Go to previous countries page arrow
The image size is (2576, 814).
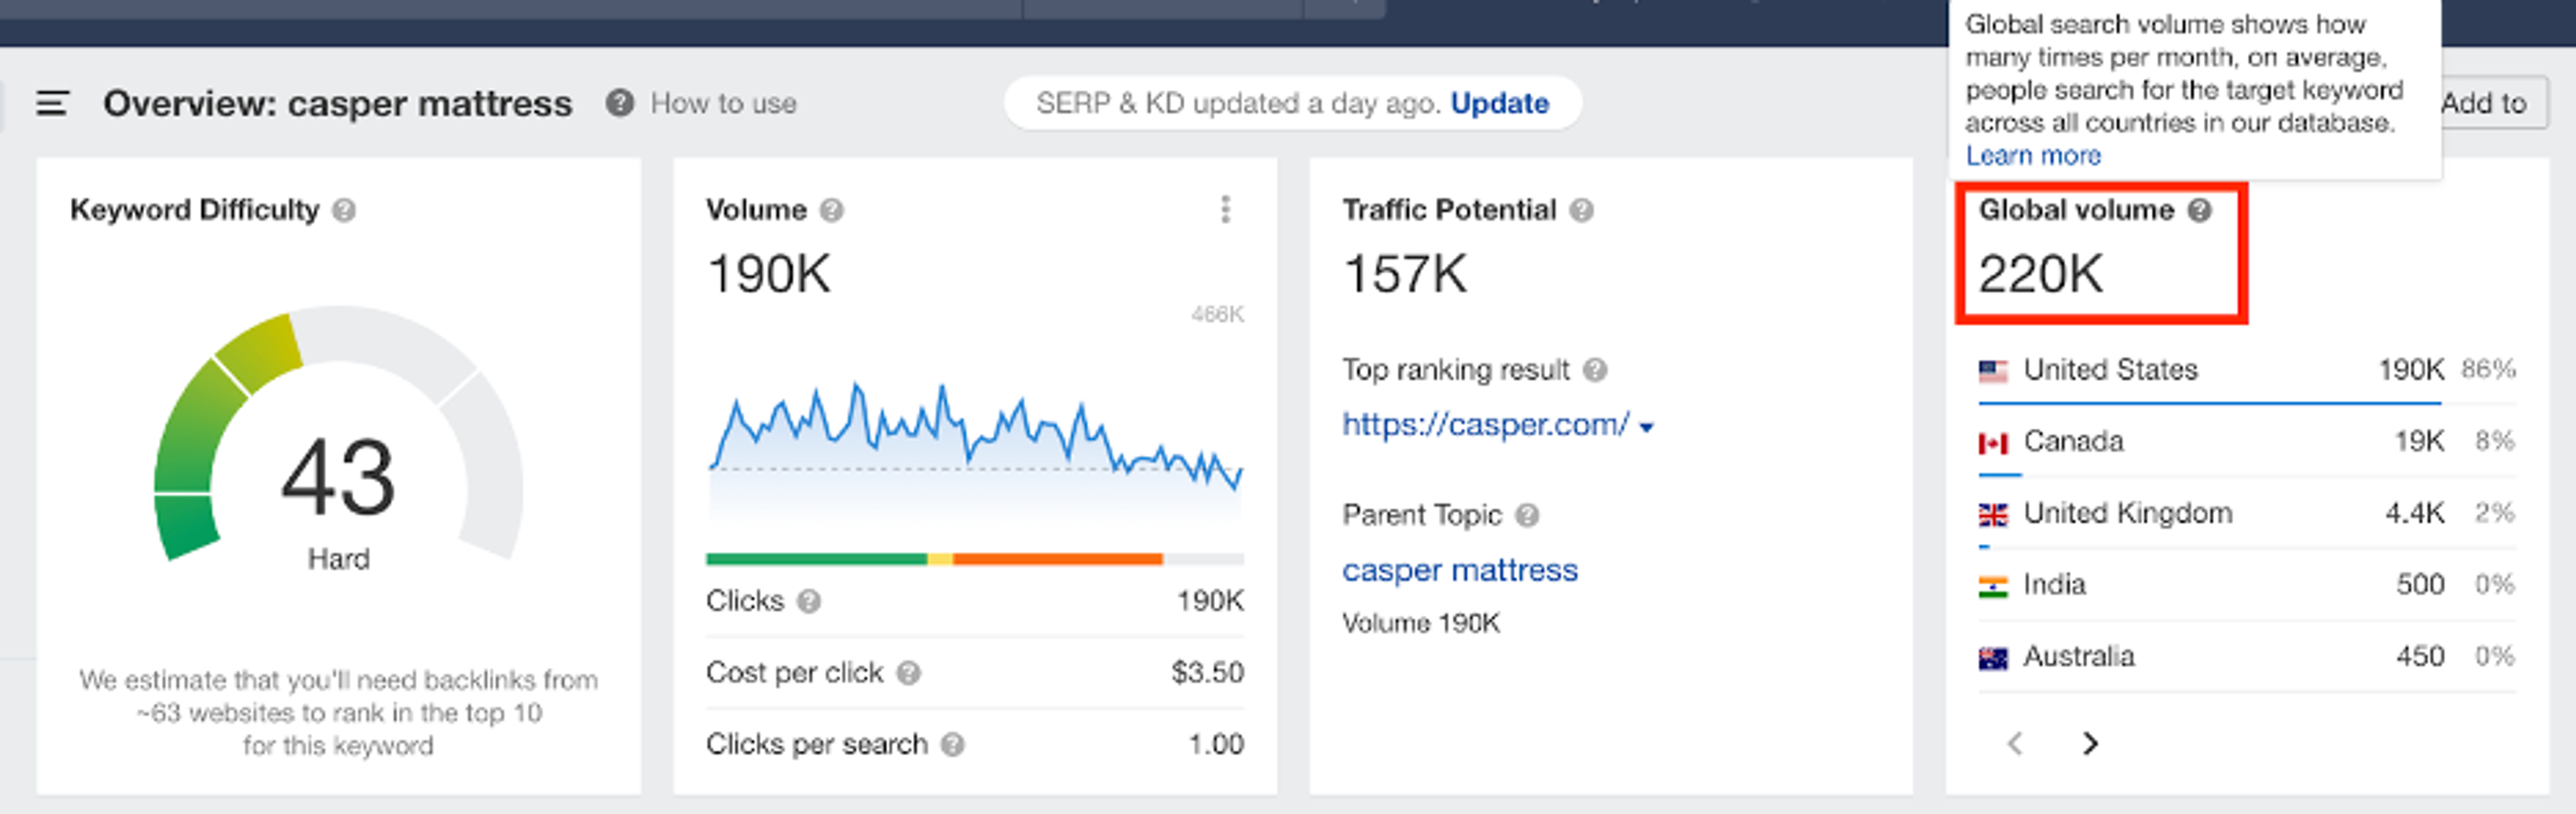click(x=2015, y=744)
